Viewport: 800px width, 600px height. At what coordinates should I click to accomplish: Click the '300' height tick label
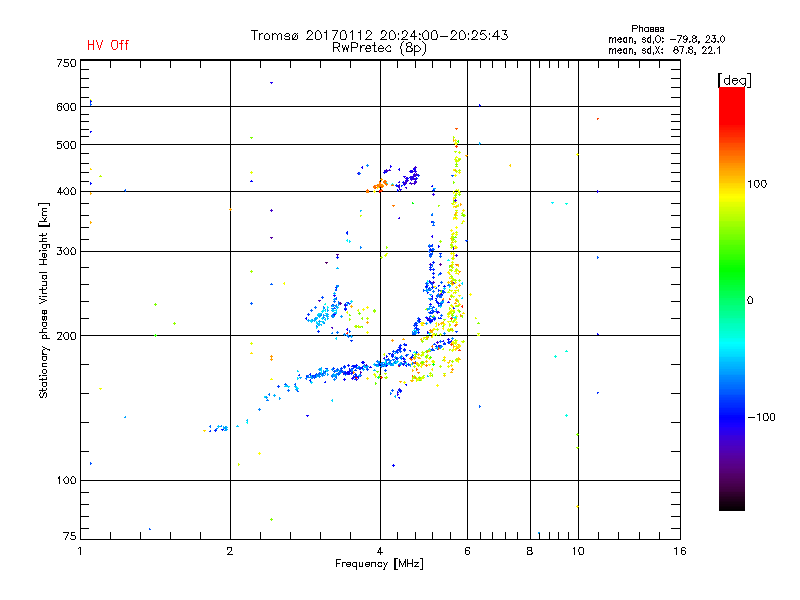[x=66, y=251]
